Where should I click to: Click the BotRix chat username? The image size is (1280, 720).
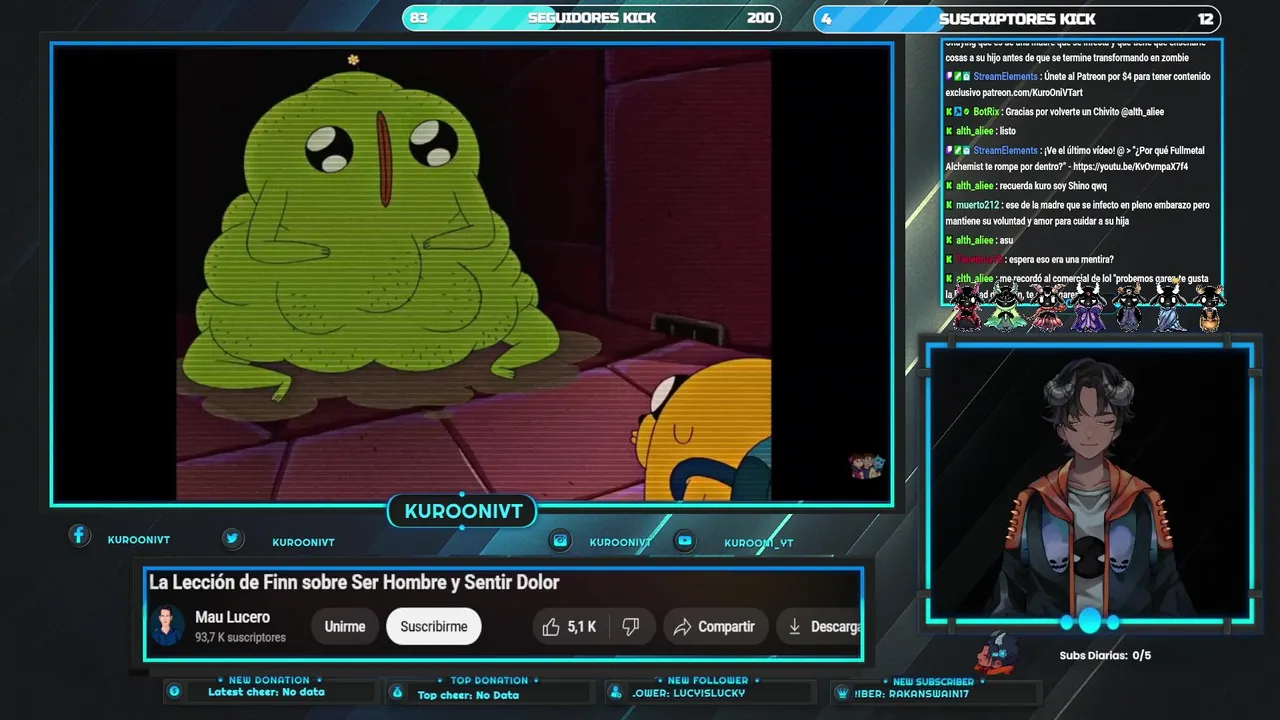pyautogui.click(x=986, y=112)
